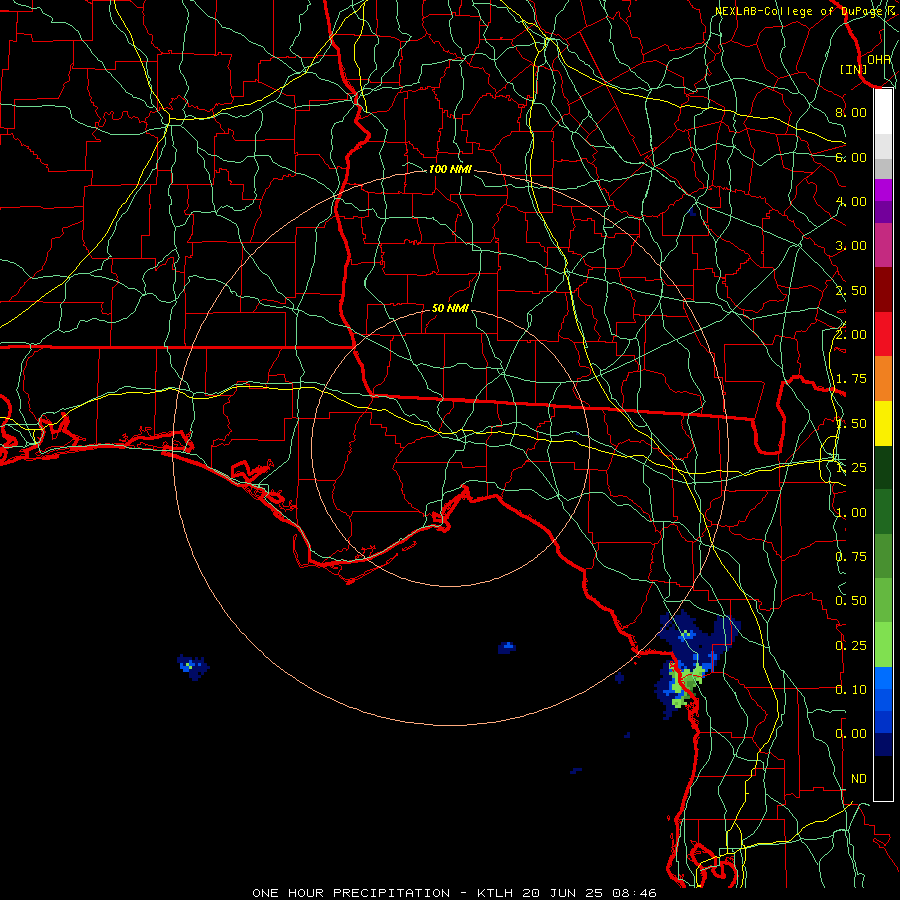The width and height of the screenshot is (900, 900).
Task: Click the small offshore rain cell in southwest gulf
Action: point(193,667)
